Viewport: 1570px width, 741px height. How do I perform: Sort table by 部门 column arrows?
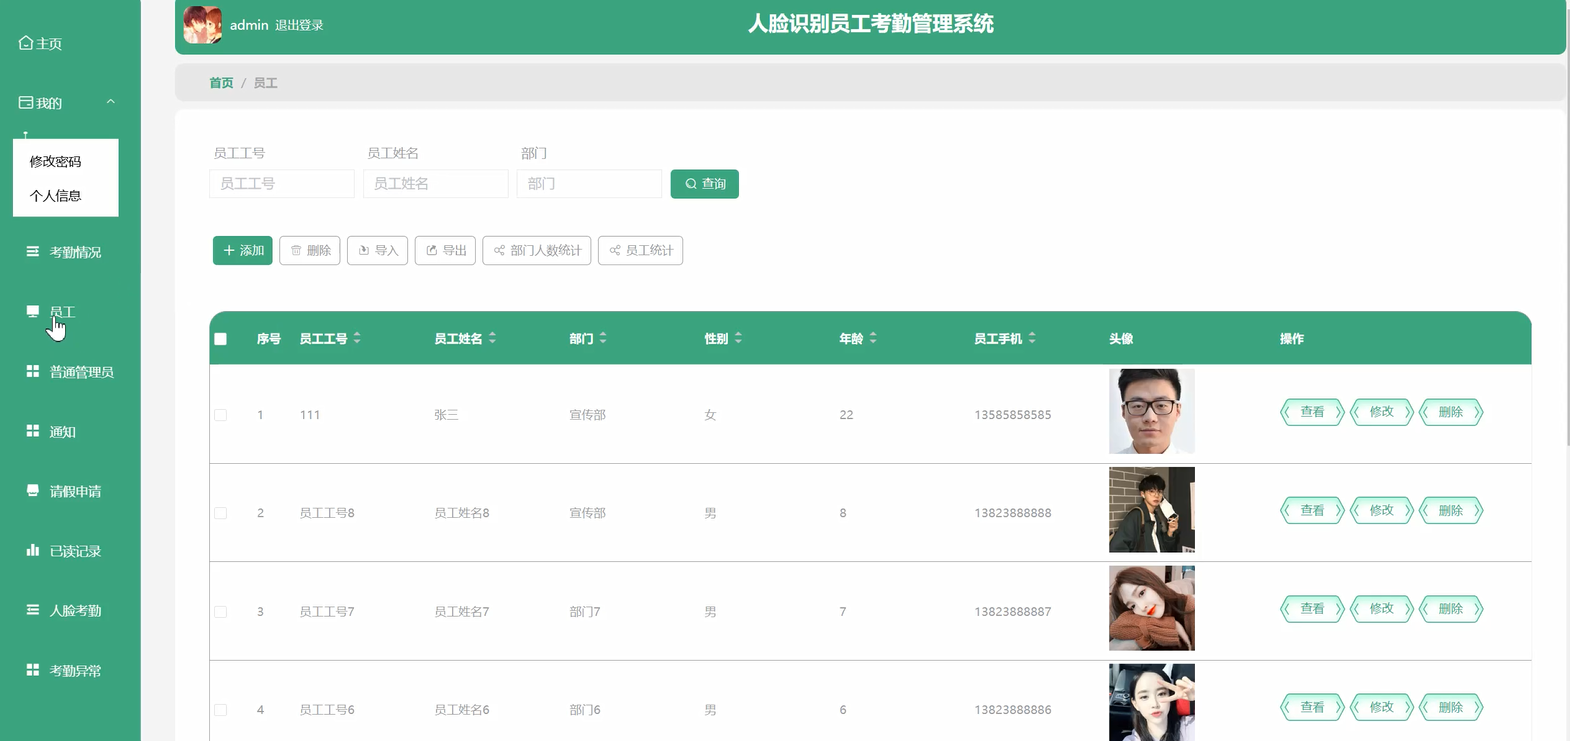[603, 338]
